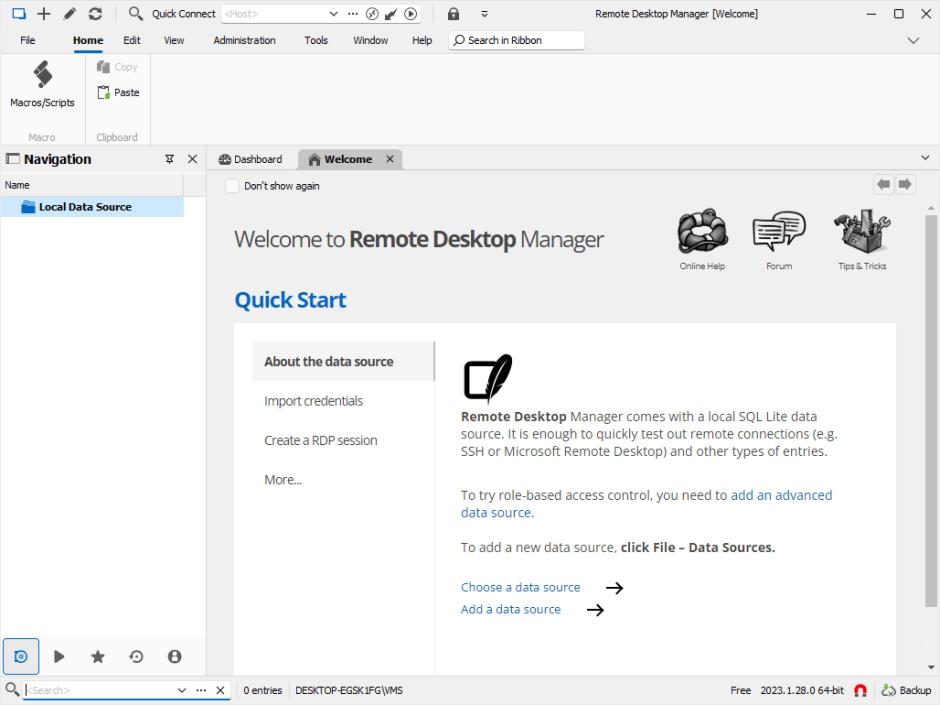The height and width of the screenshot is (705, 940).
Task: Click the Backup status bar button
Action: (906, 691)
